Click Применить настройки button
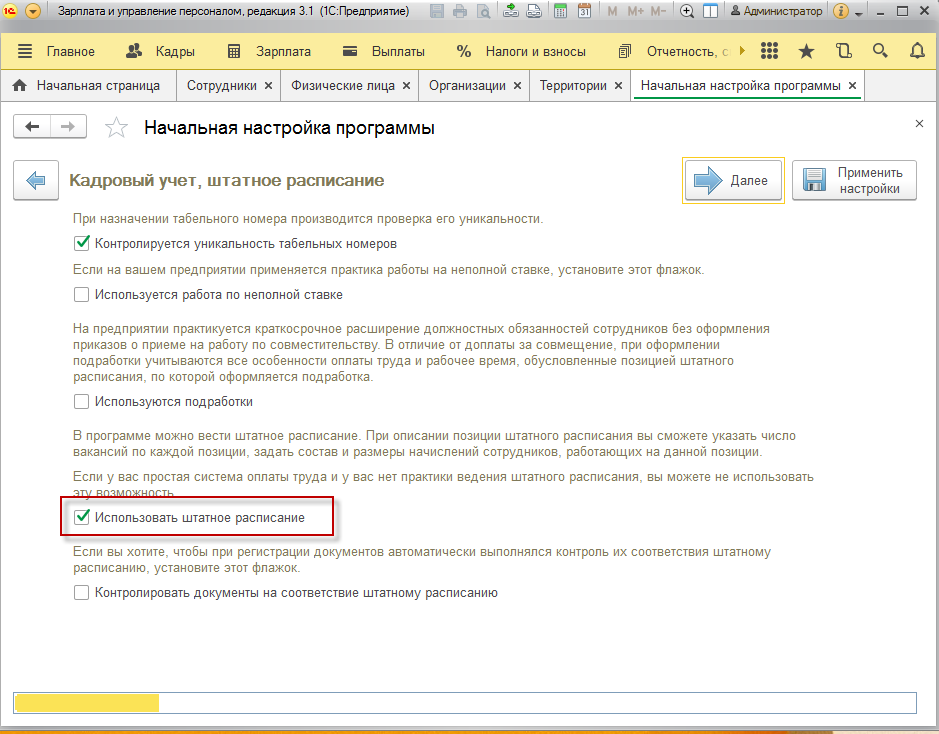This screenshot has height=734, width=939. point(854,181)
